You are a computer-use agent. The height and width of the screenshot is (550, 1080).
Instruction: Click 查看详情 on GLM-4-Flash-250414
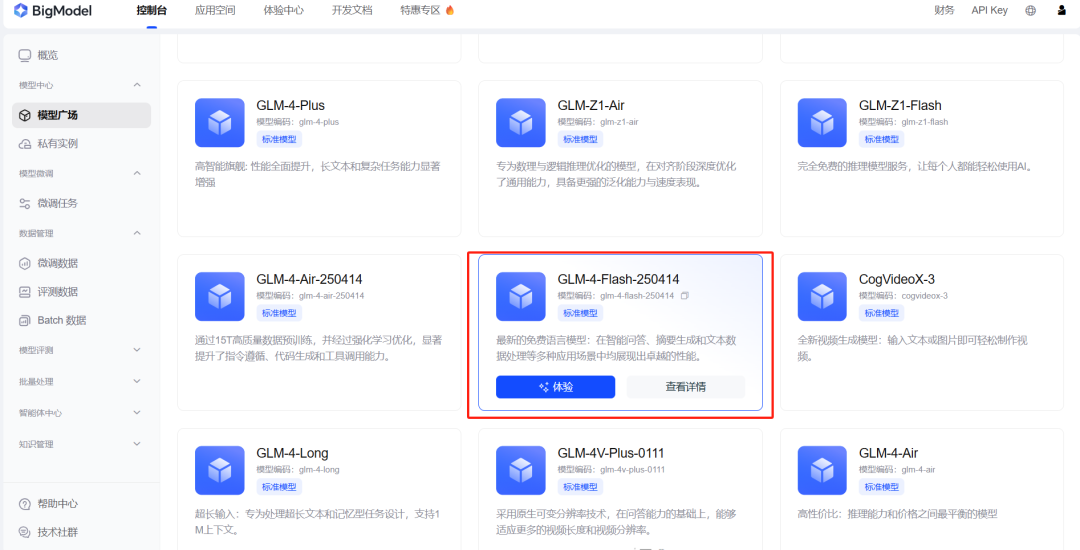point(685,387)
